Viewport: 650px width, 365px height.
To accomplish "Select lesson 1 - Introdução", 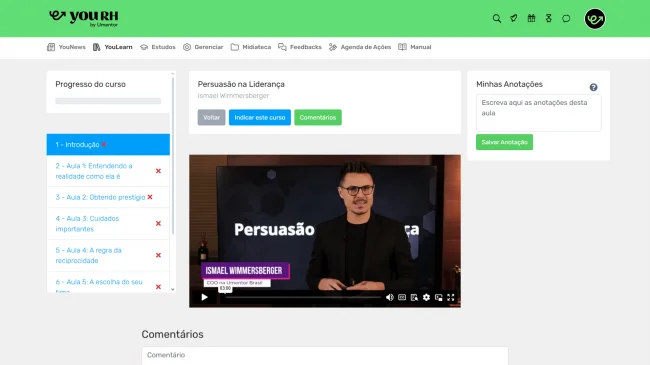I will tap(108, 145).
